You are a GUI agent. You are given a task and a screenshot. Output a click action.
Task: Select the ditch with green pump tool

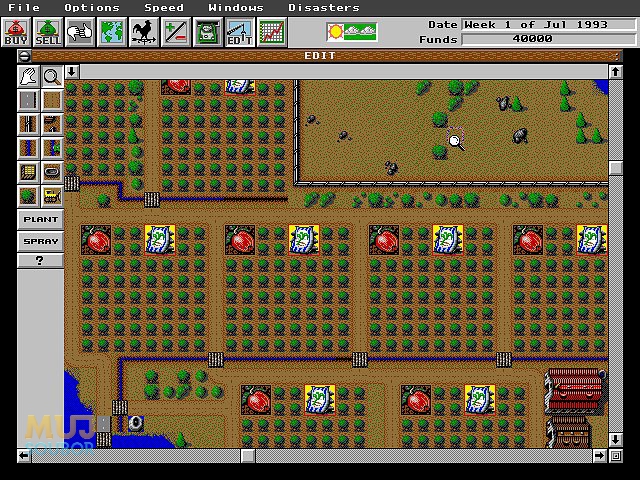point(52,148)
